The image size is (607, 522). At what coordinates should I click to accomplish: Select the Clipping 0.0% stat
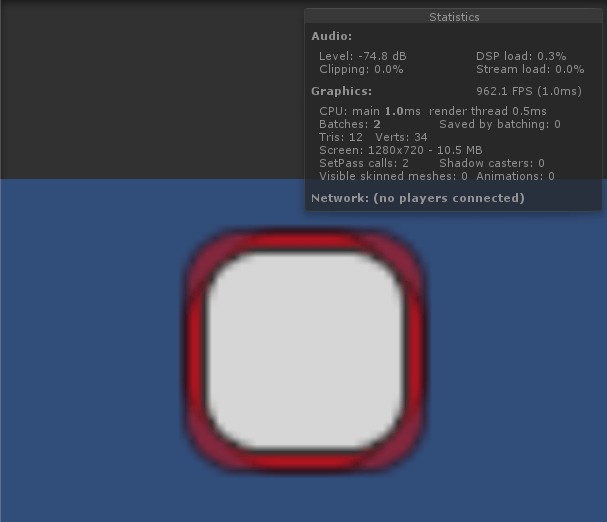[361, 69]
